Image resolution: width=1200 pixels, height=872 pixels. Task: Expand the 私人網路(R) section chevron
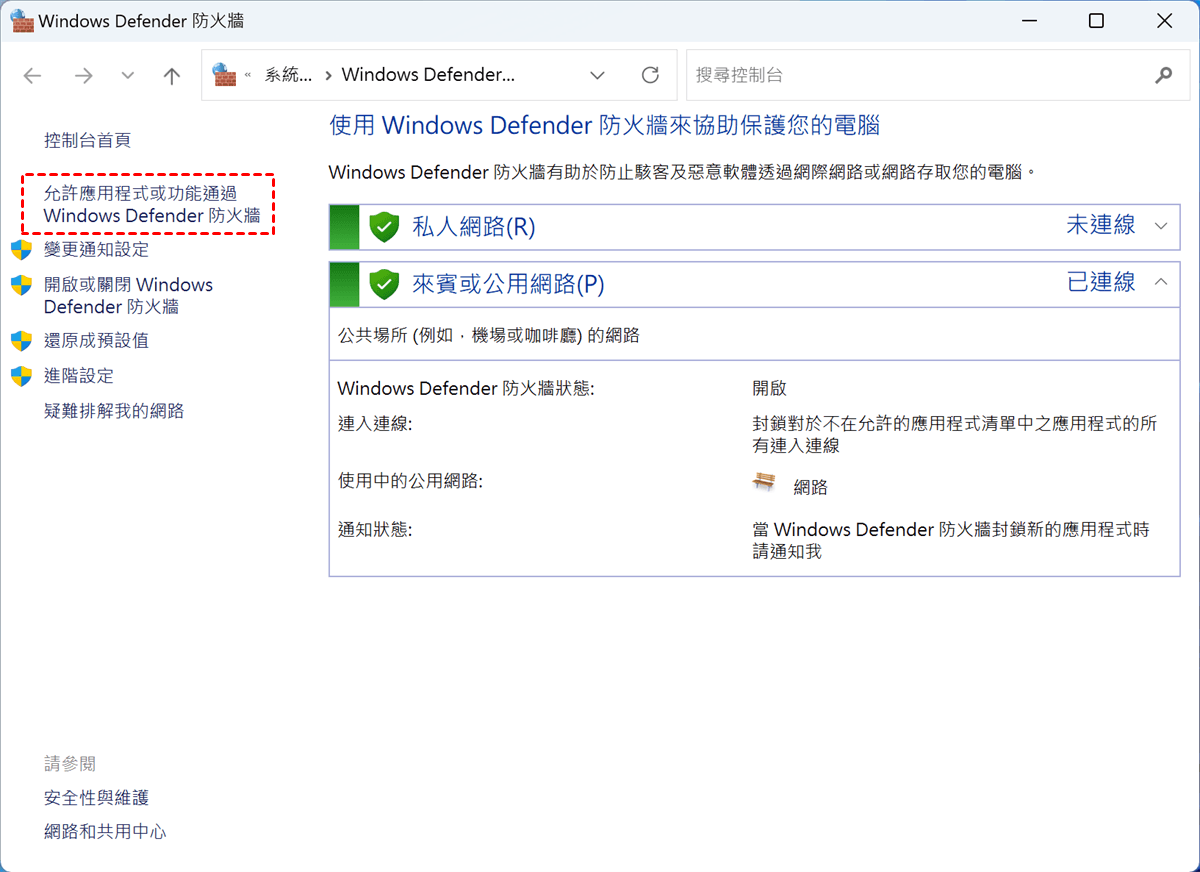(1160, 226)
